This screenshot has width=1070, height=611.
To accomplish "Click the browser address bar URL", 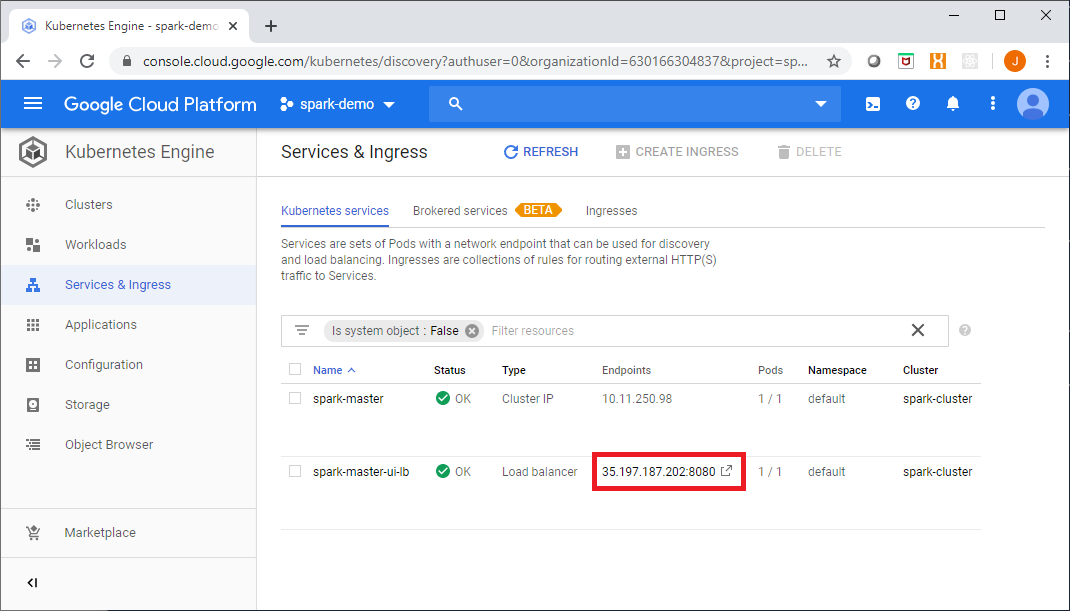I will [x=474, y=61].
